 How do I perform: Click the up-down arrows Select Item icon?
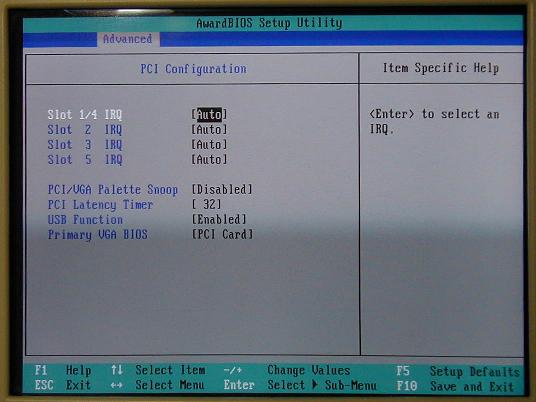[117, 370]
